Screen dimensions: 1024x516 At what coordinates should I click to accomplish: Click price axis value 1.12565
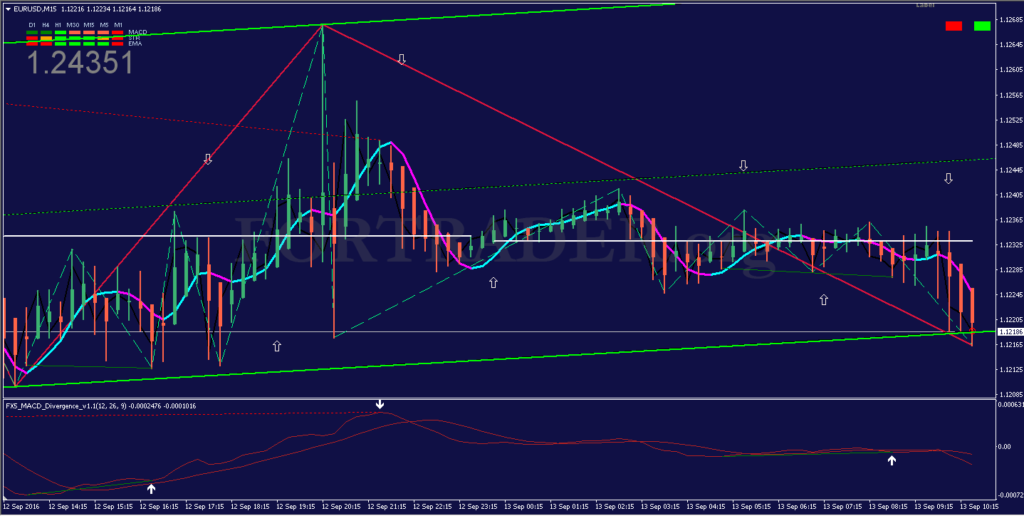[x=1010, y=95]
